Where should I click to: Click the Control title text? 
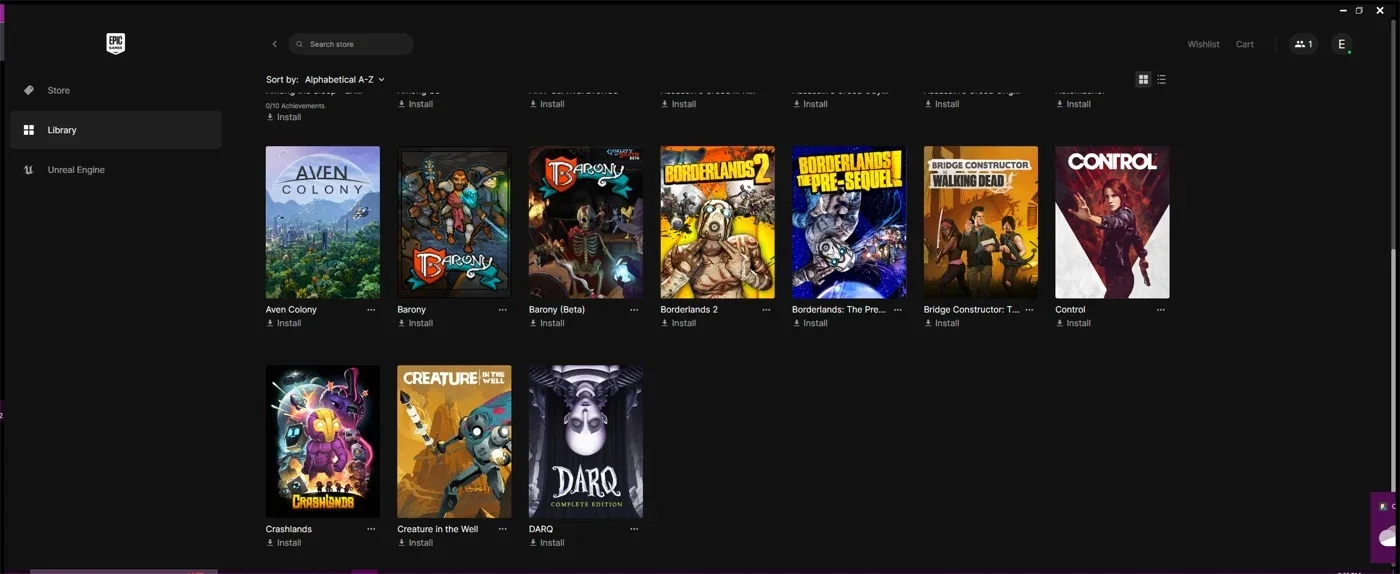tap(1070, 310)
